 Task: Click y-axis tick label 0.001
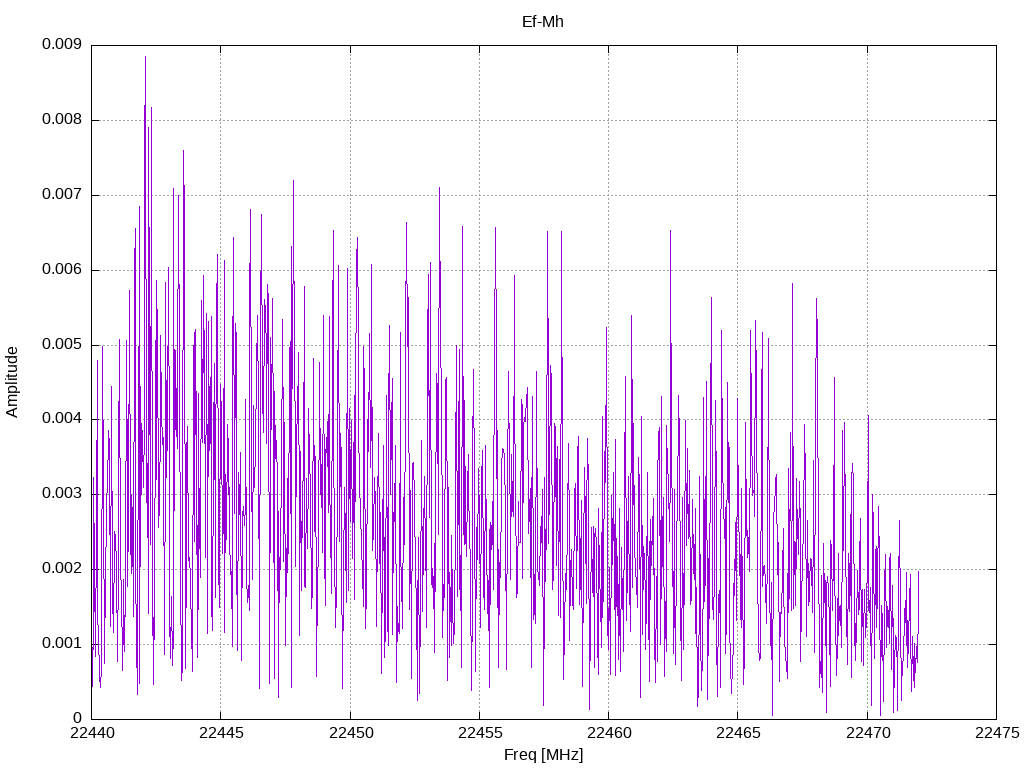tap(62, 643)
